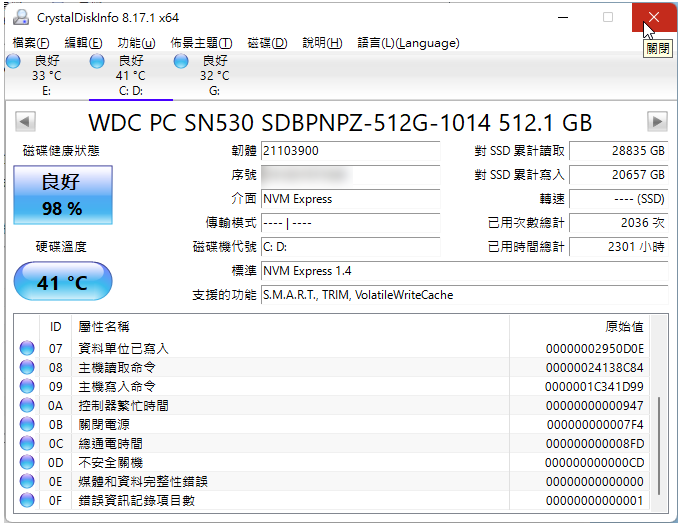The height and width of the screenshot is (527, 682).
Task: Click total host reads value 28835 GB
Action: [618, 151]
